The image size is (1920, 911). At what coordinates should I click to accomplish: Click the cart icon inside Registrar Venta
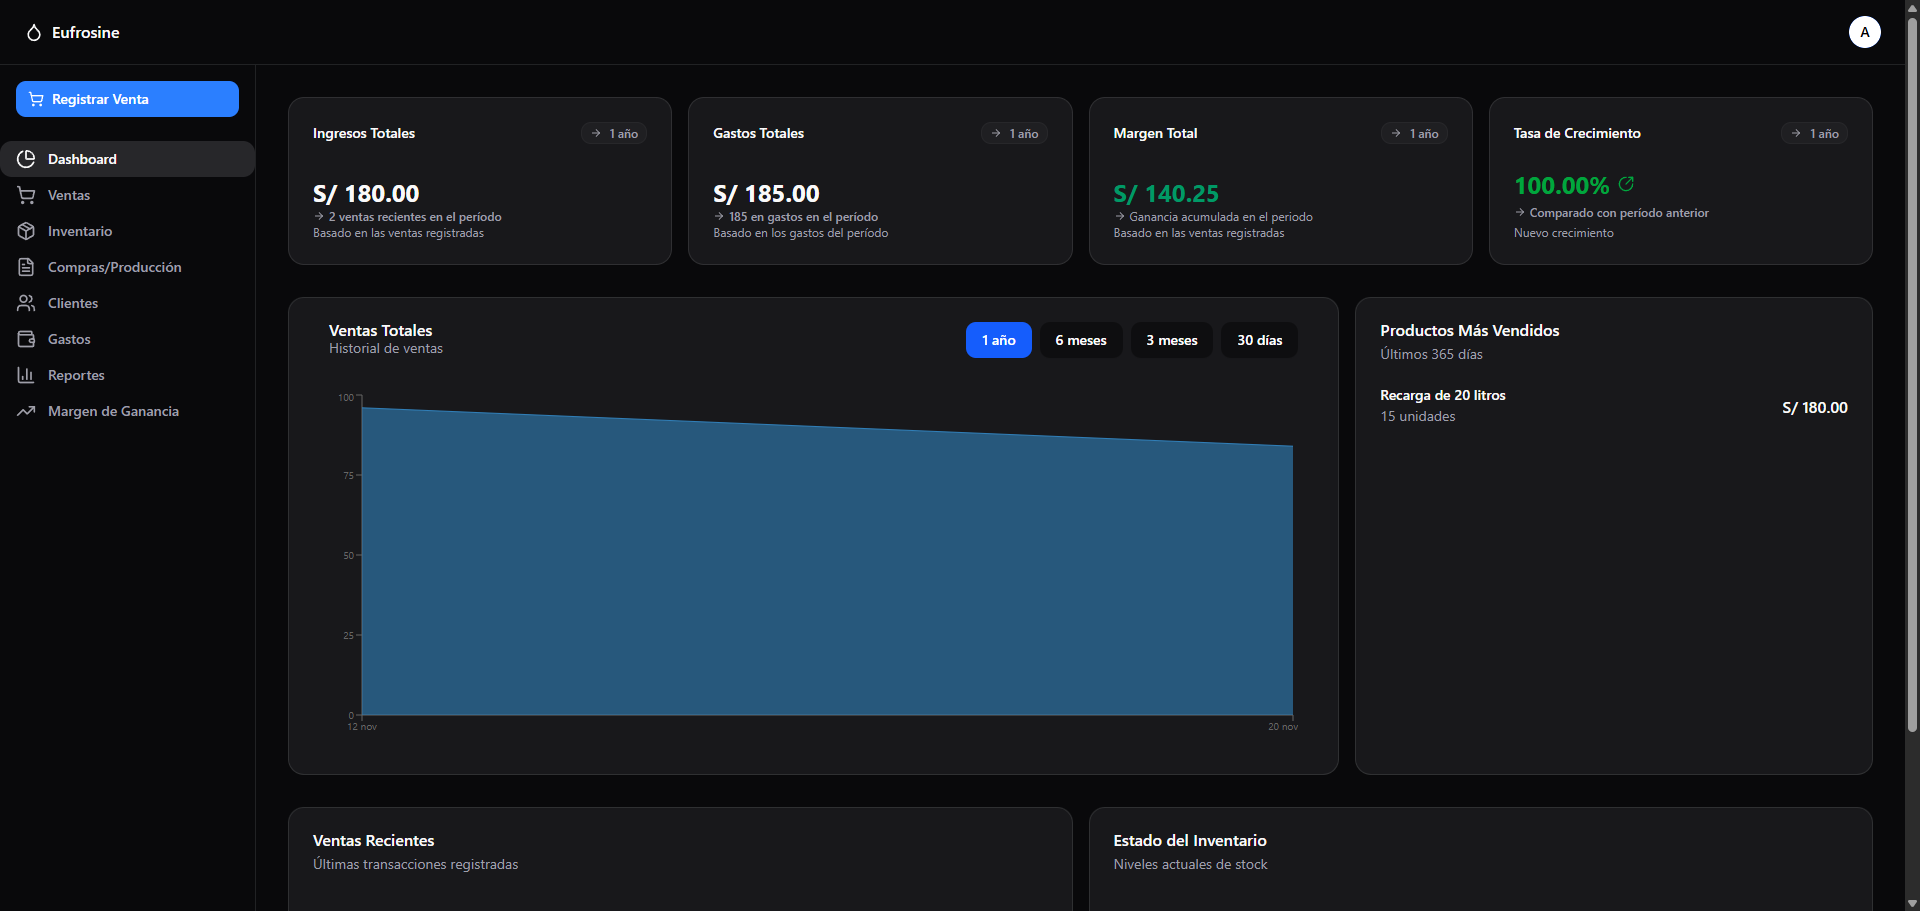tap(37, 99)
